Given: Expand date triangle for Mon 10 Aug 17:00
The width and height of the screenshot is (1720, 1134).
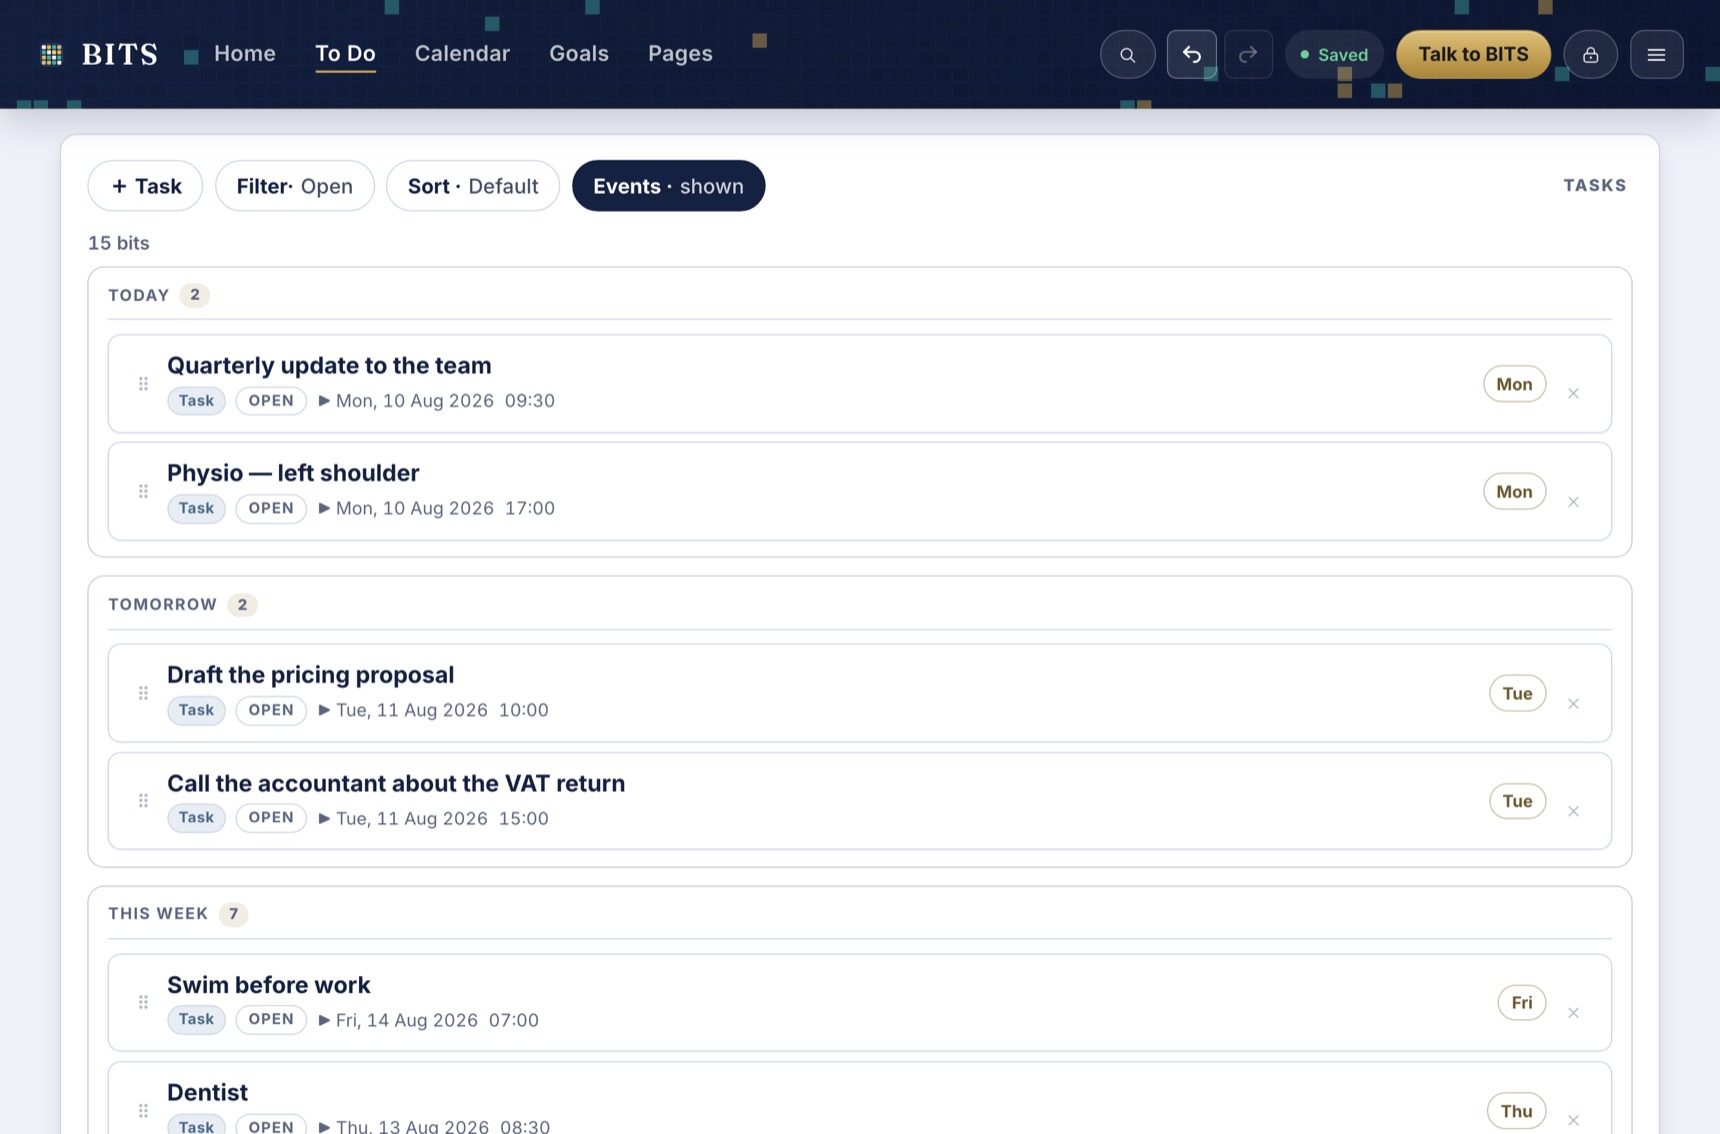Looking at the screenshot, I should coord(324,508).
